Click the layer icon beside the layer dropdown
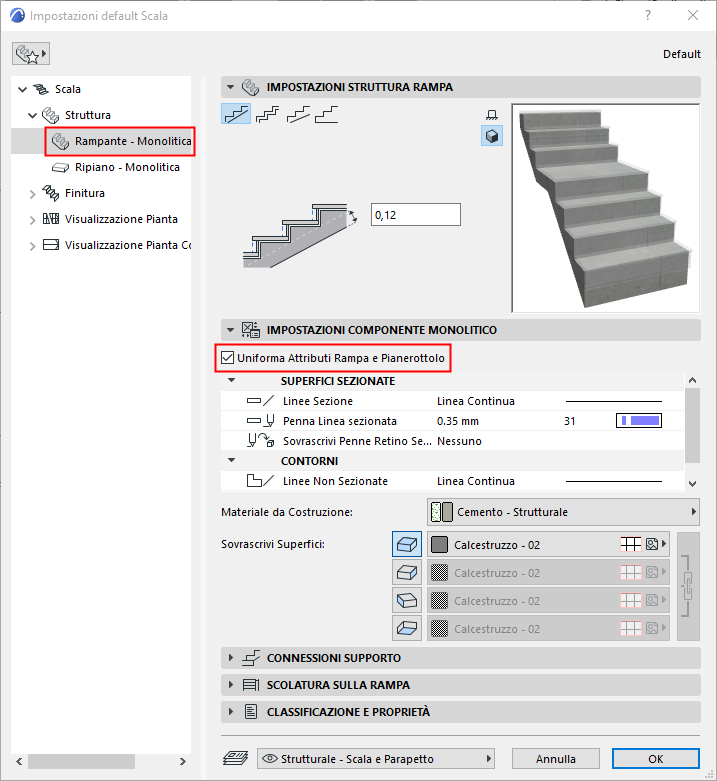This screenshot has width=717, height=781. pos(236,758)
